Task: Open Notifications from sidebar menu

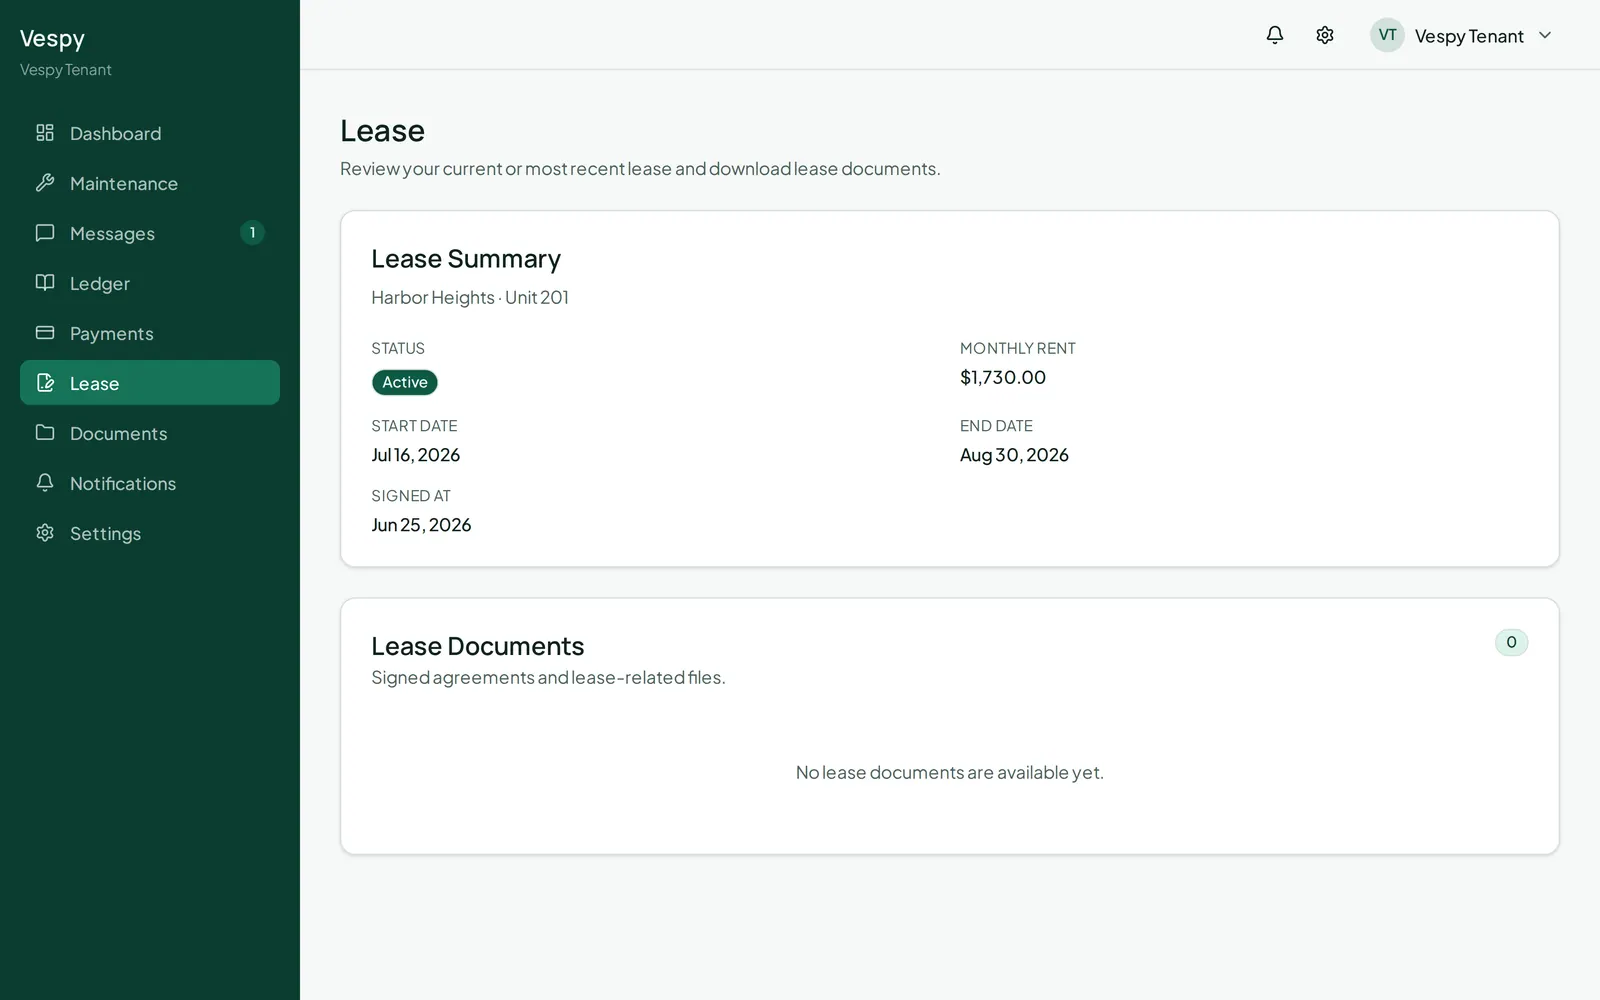Action: (150, 483)
